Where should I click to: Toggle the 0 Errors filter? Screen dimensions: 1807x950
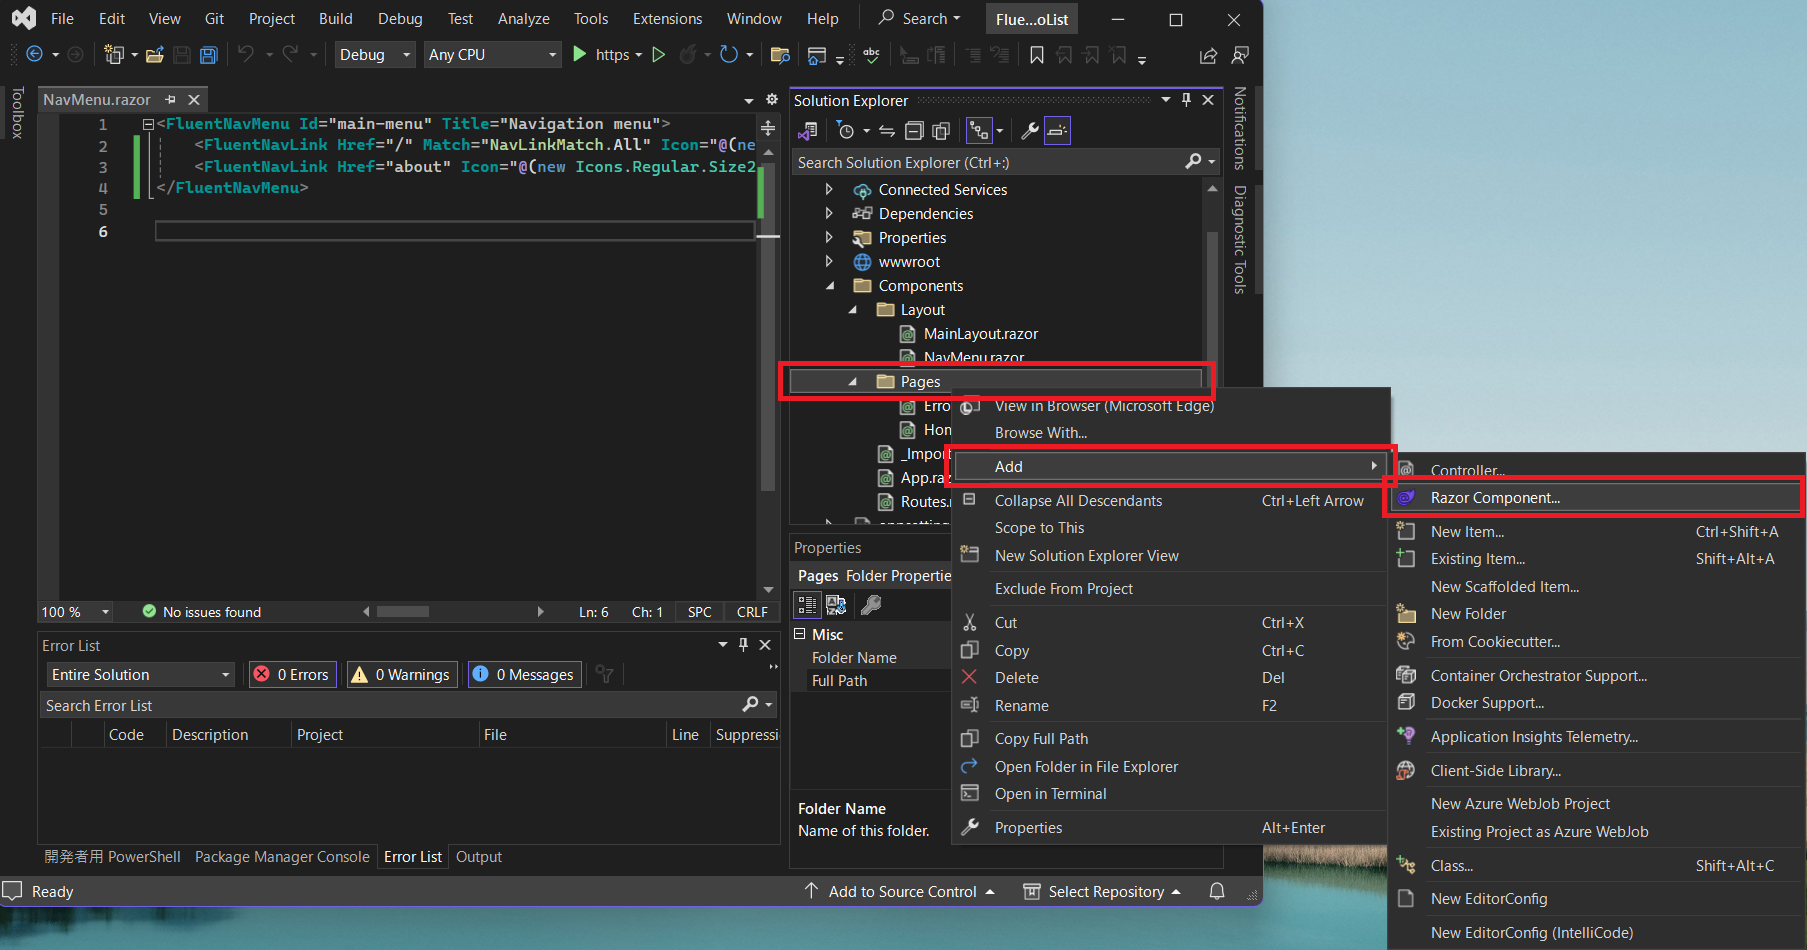pos(292,675)
